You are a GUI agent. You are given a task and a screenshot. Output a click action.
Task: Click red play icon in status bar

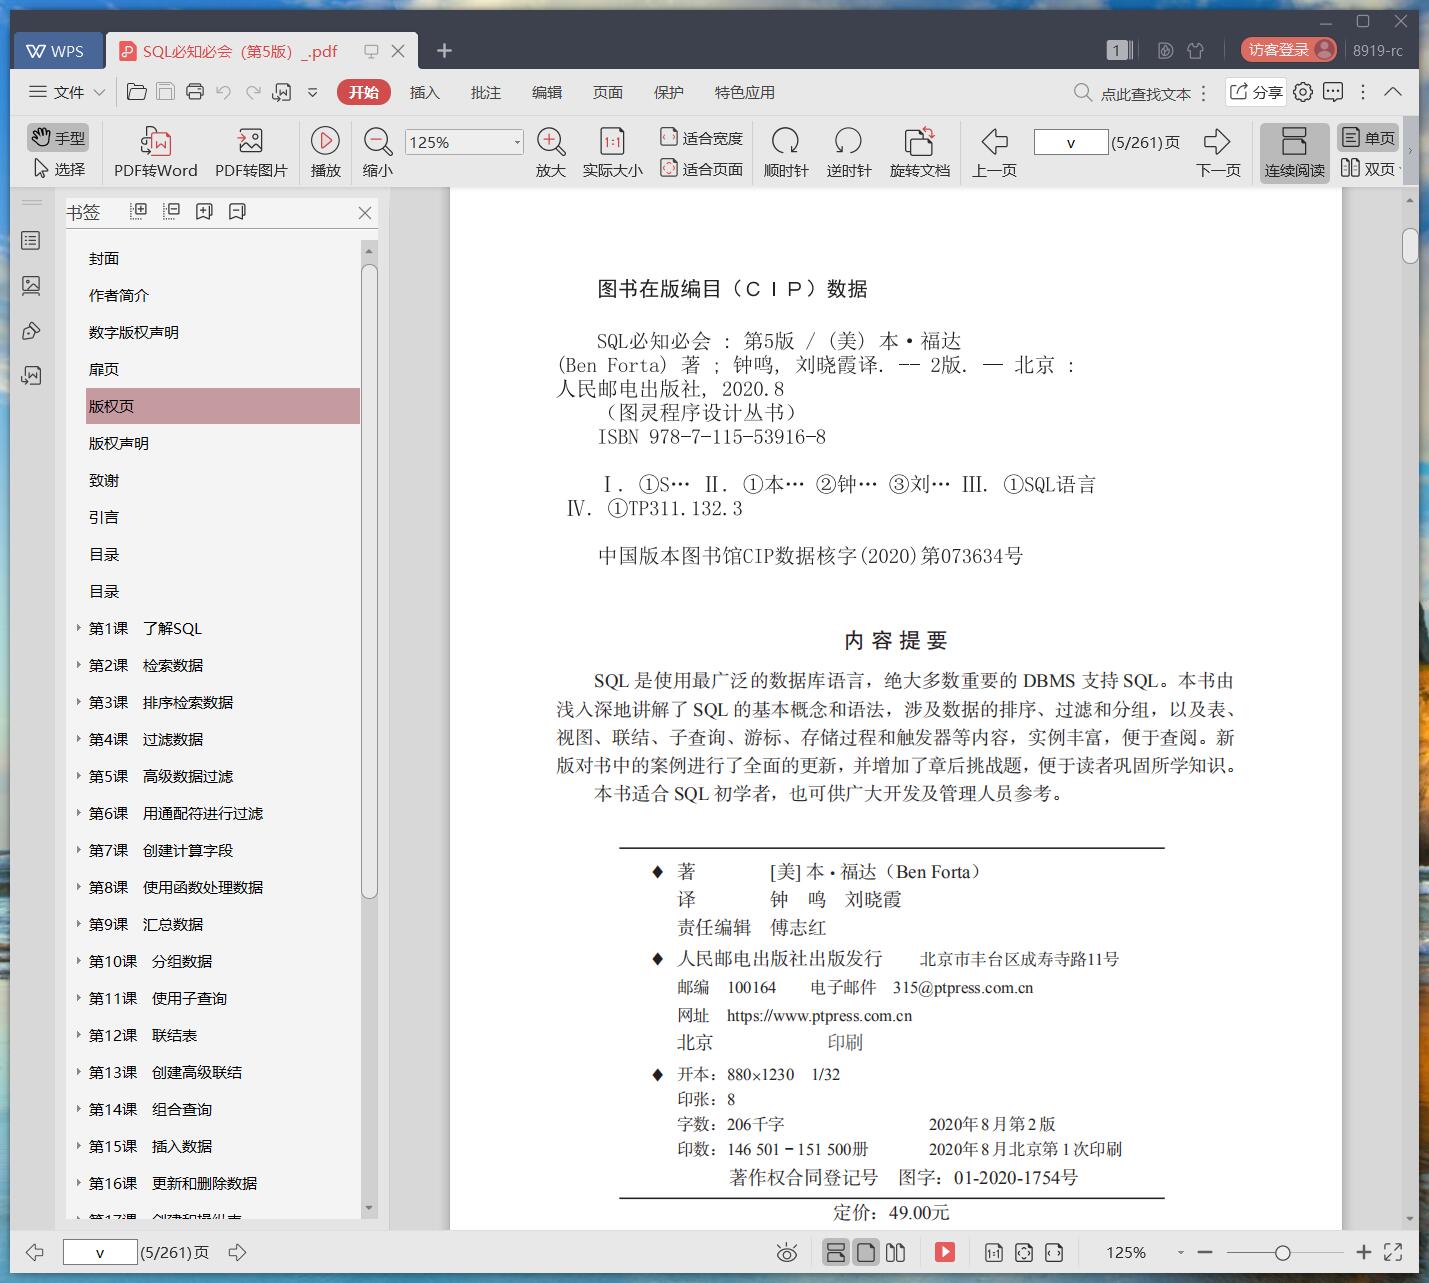point(945,1252)
